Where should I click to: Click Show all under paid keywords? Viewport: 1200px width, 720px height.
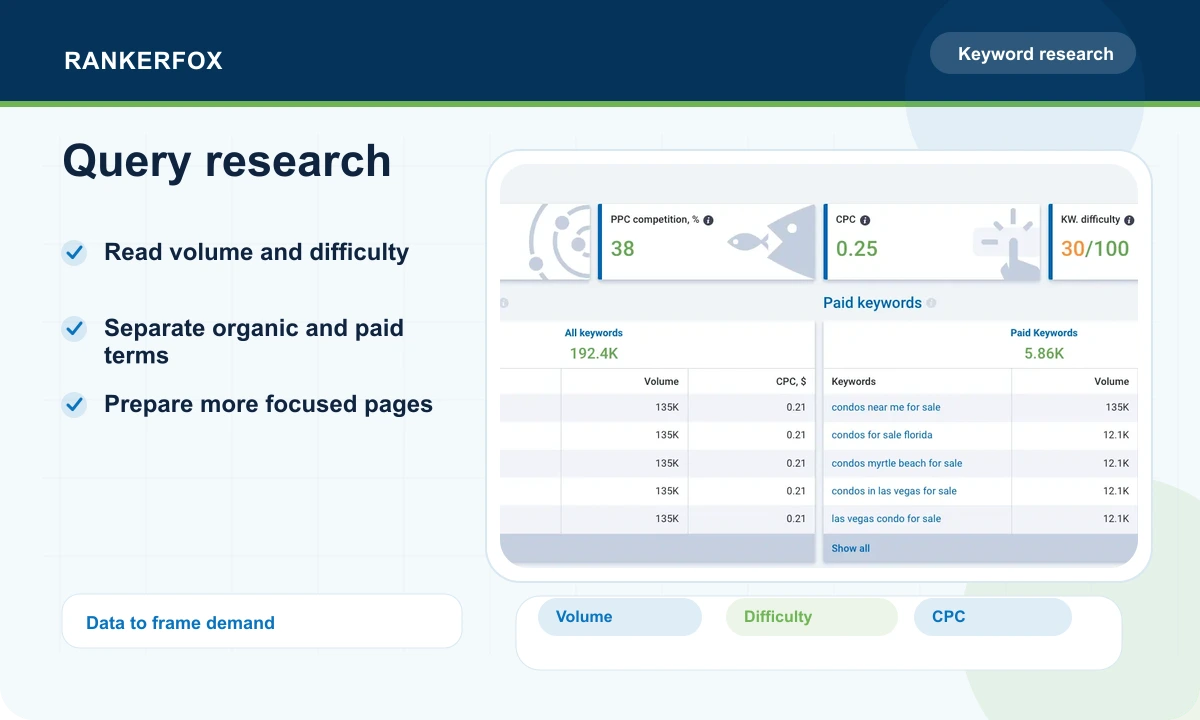tap(851, 548)
